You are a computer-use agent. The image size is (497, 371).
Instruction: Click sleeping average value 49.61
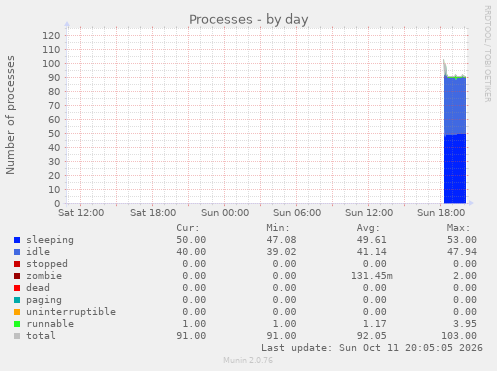tap(372, 240)
